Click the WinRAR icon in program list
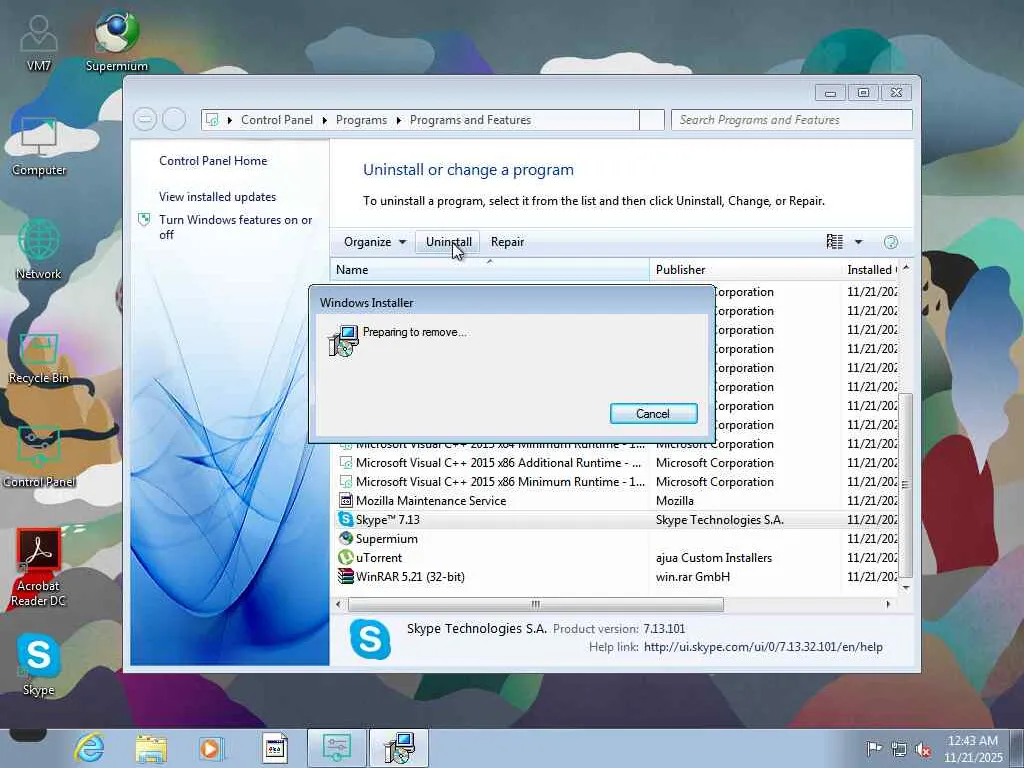Screen dimensions: 1024x768 345,576
